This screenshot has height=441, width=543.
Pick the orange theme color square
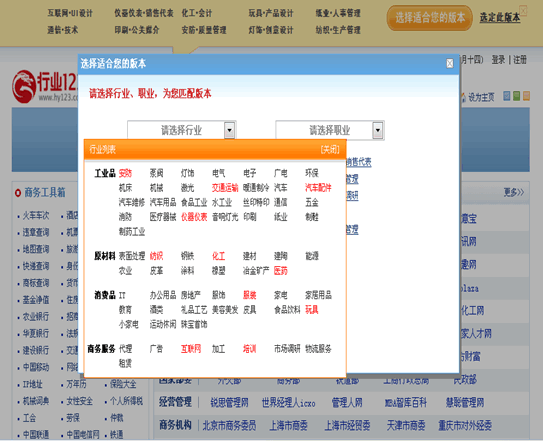pos(526,96)
